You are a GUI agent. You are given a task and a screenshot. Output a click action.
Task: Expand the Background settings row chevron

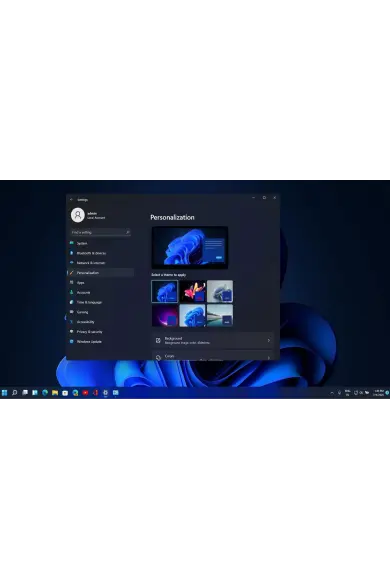[x=269, y=340]
